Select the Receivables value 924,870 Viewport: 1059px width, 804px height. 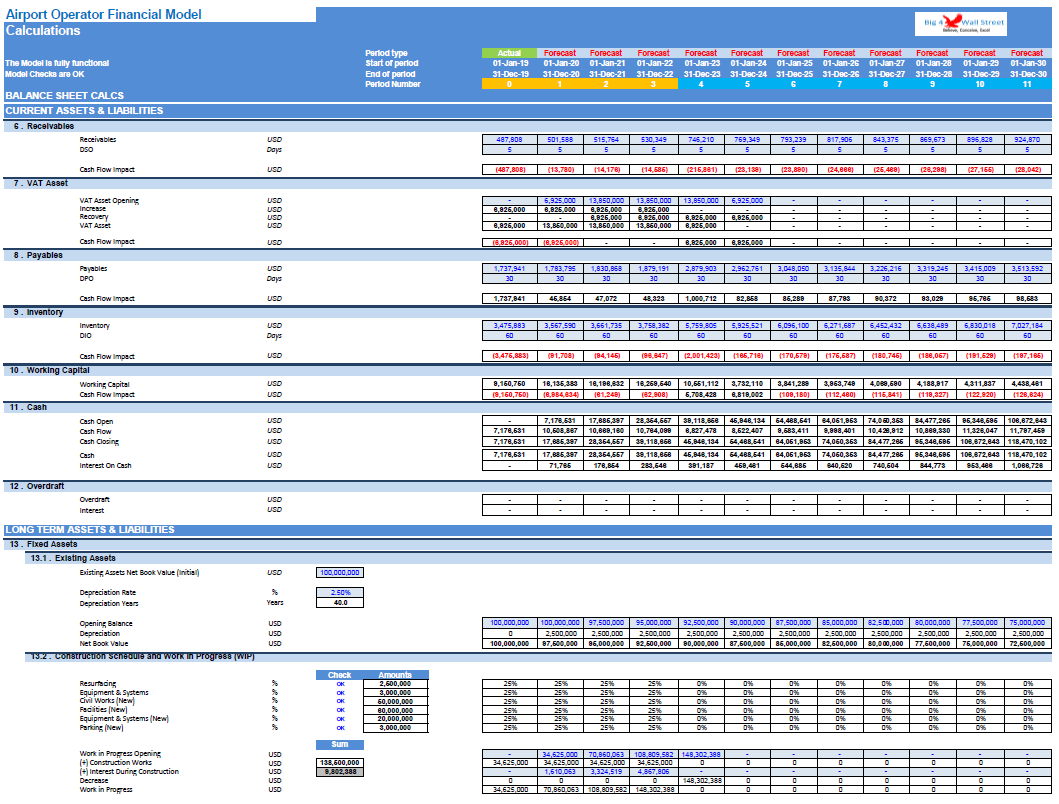(x=1027, y=140)
